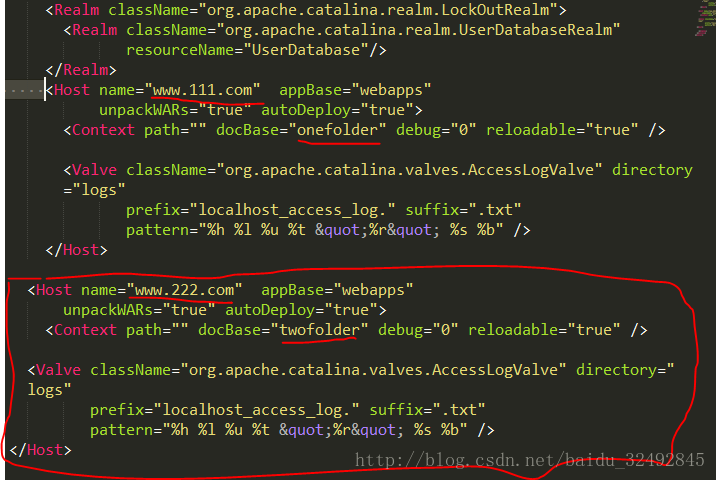Click the Realm tag name before UserDatabaseRealm
This screenshot has height=480, width=716.
coord(95,30)
